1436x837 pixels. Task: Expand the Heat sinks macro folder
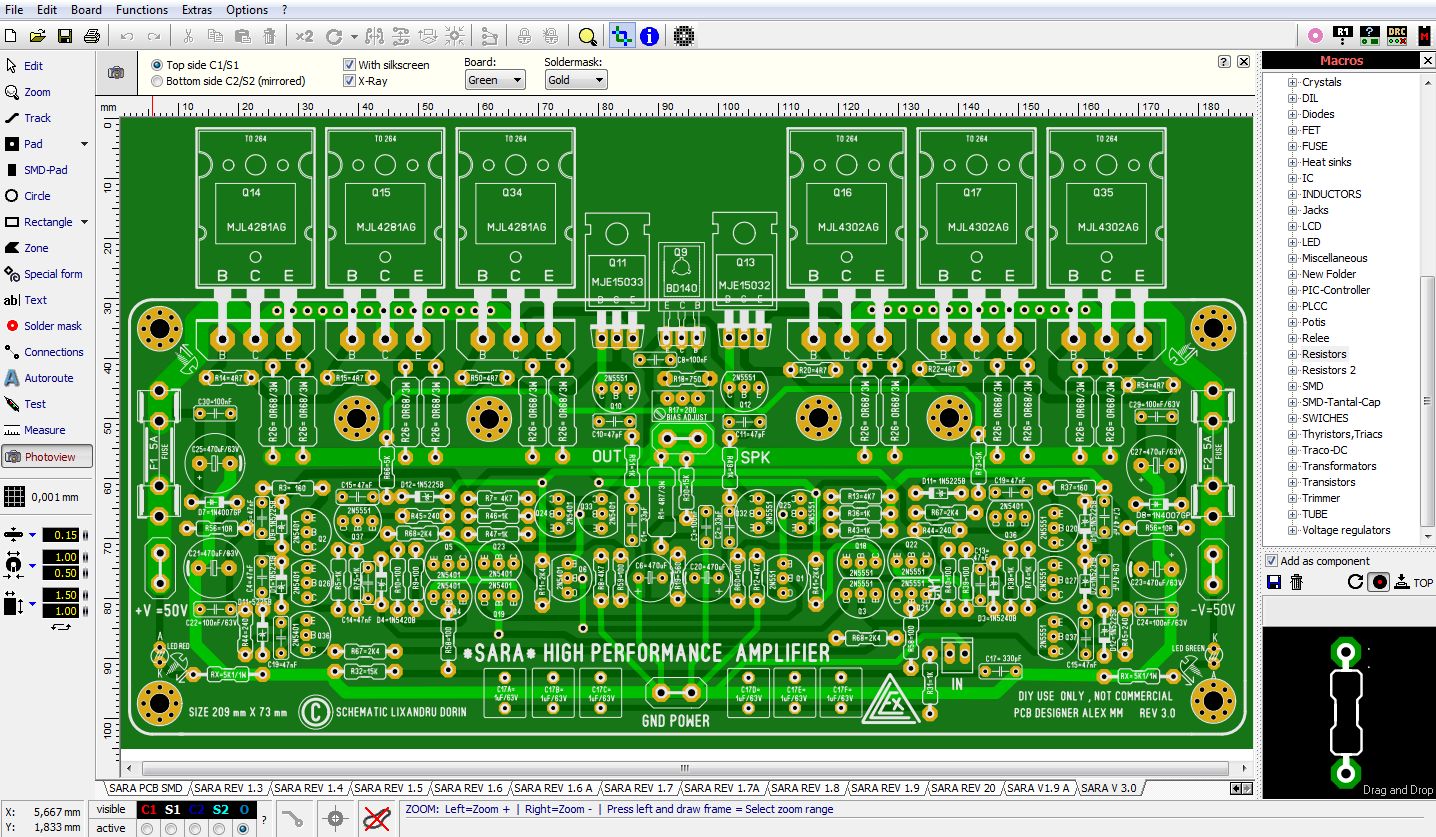tap(1292, 162)
